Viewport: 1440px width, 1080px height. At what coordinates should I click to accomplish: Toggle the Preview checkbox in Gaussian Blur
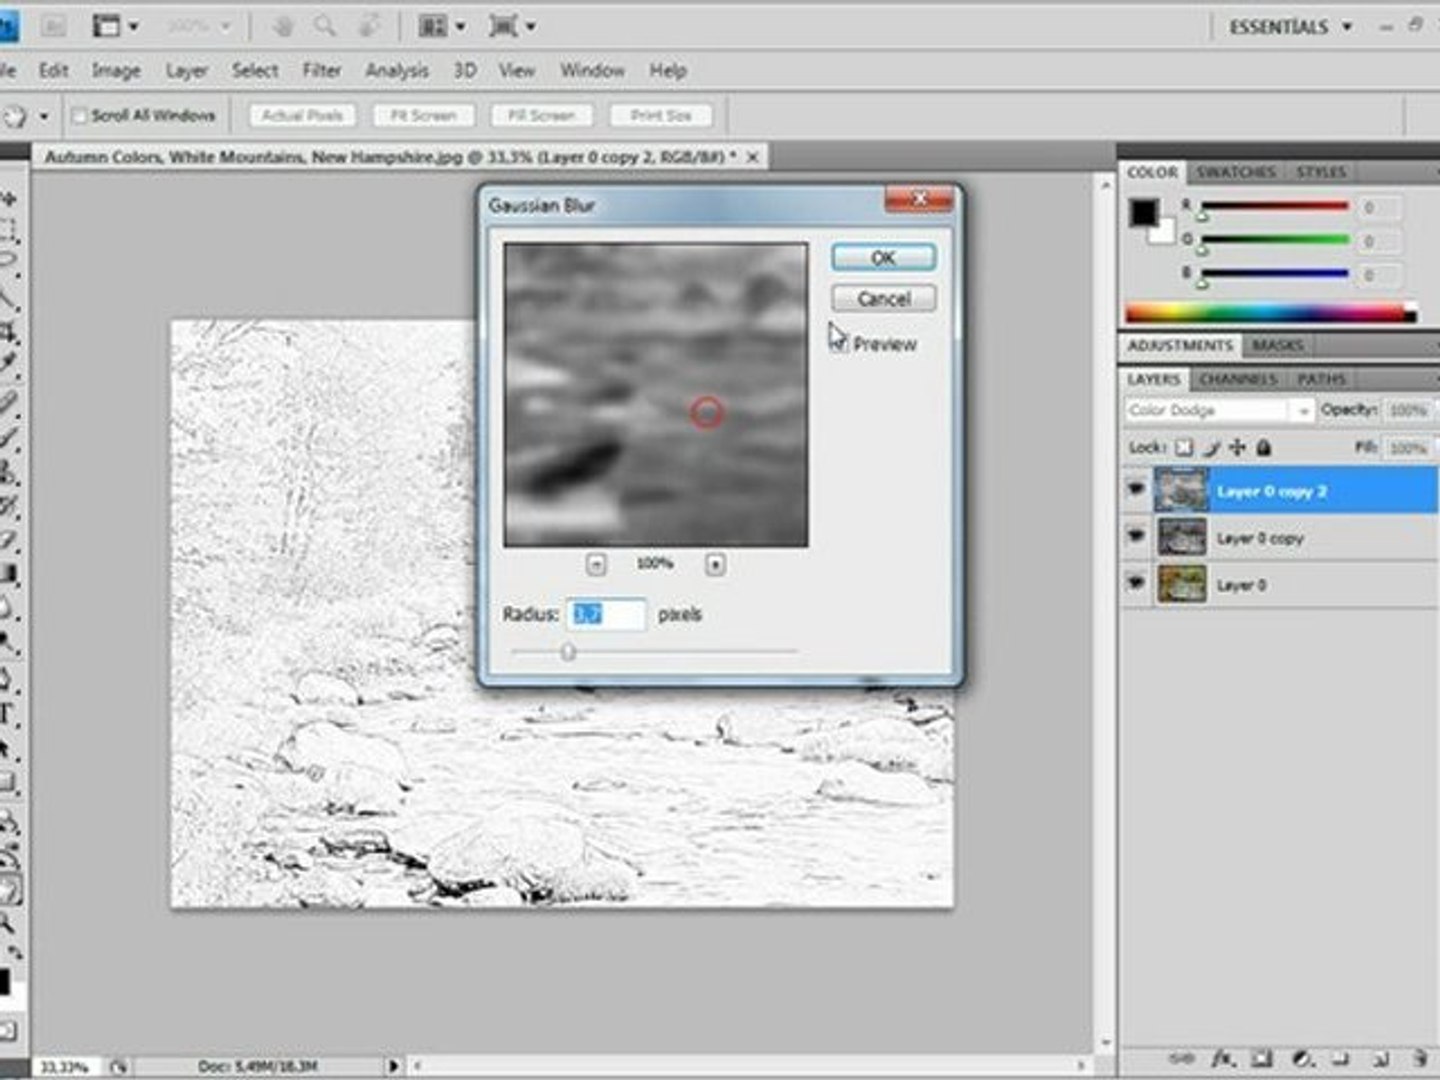(840, 344)
